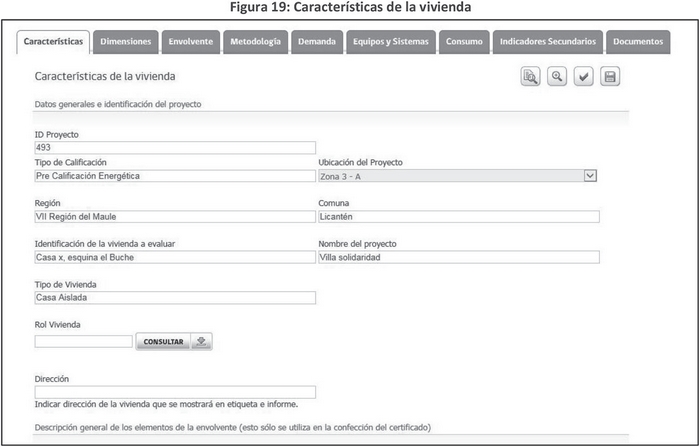Go to the Metodología tab

click(x=256, y=42)
